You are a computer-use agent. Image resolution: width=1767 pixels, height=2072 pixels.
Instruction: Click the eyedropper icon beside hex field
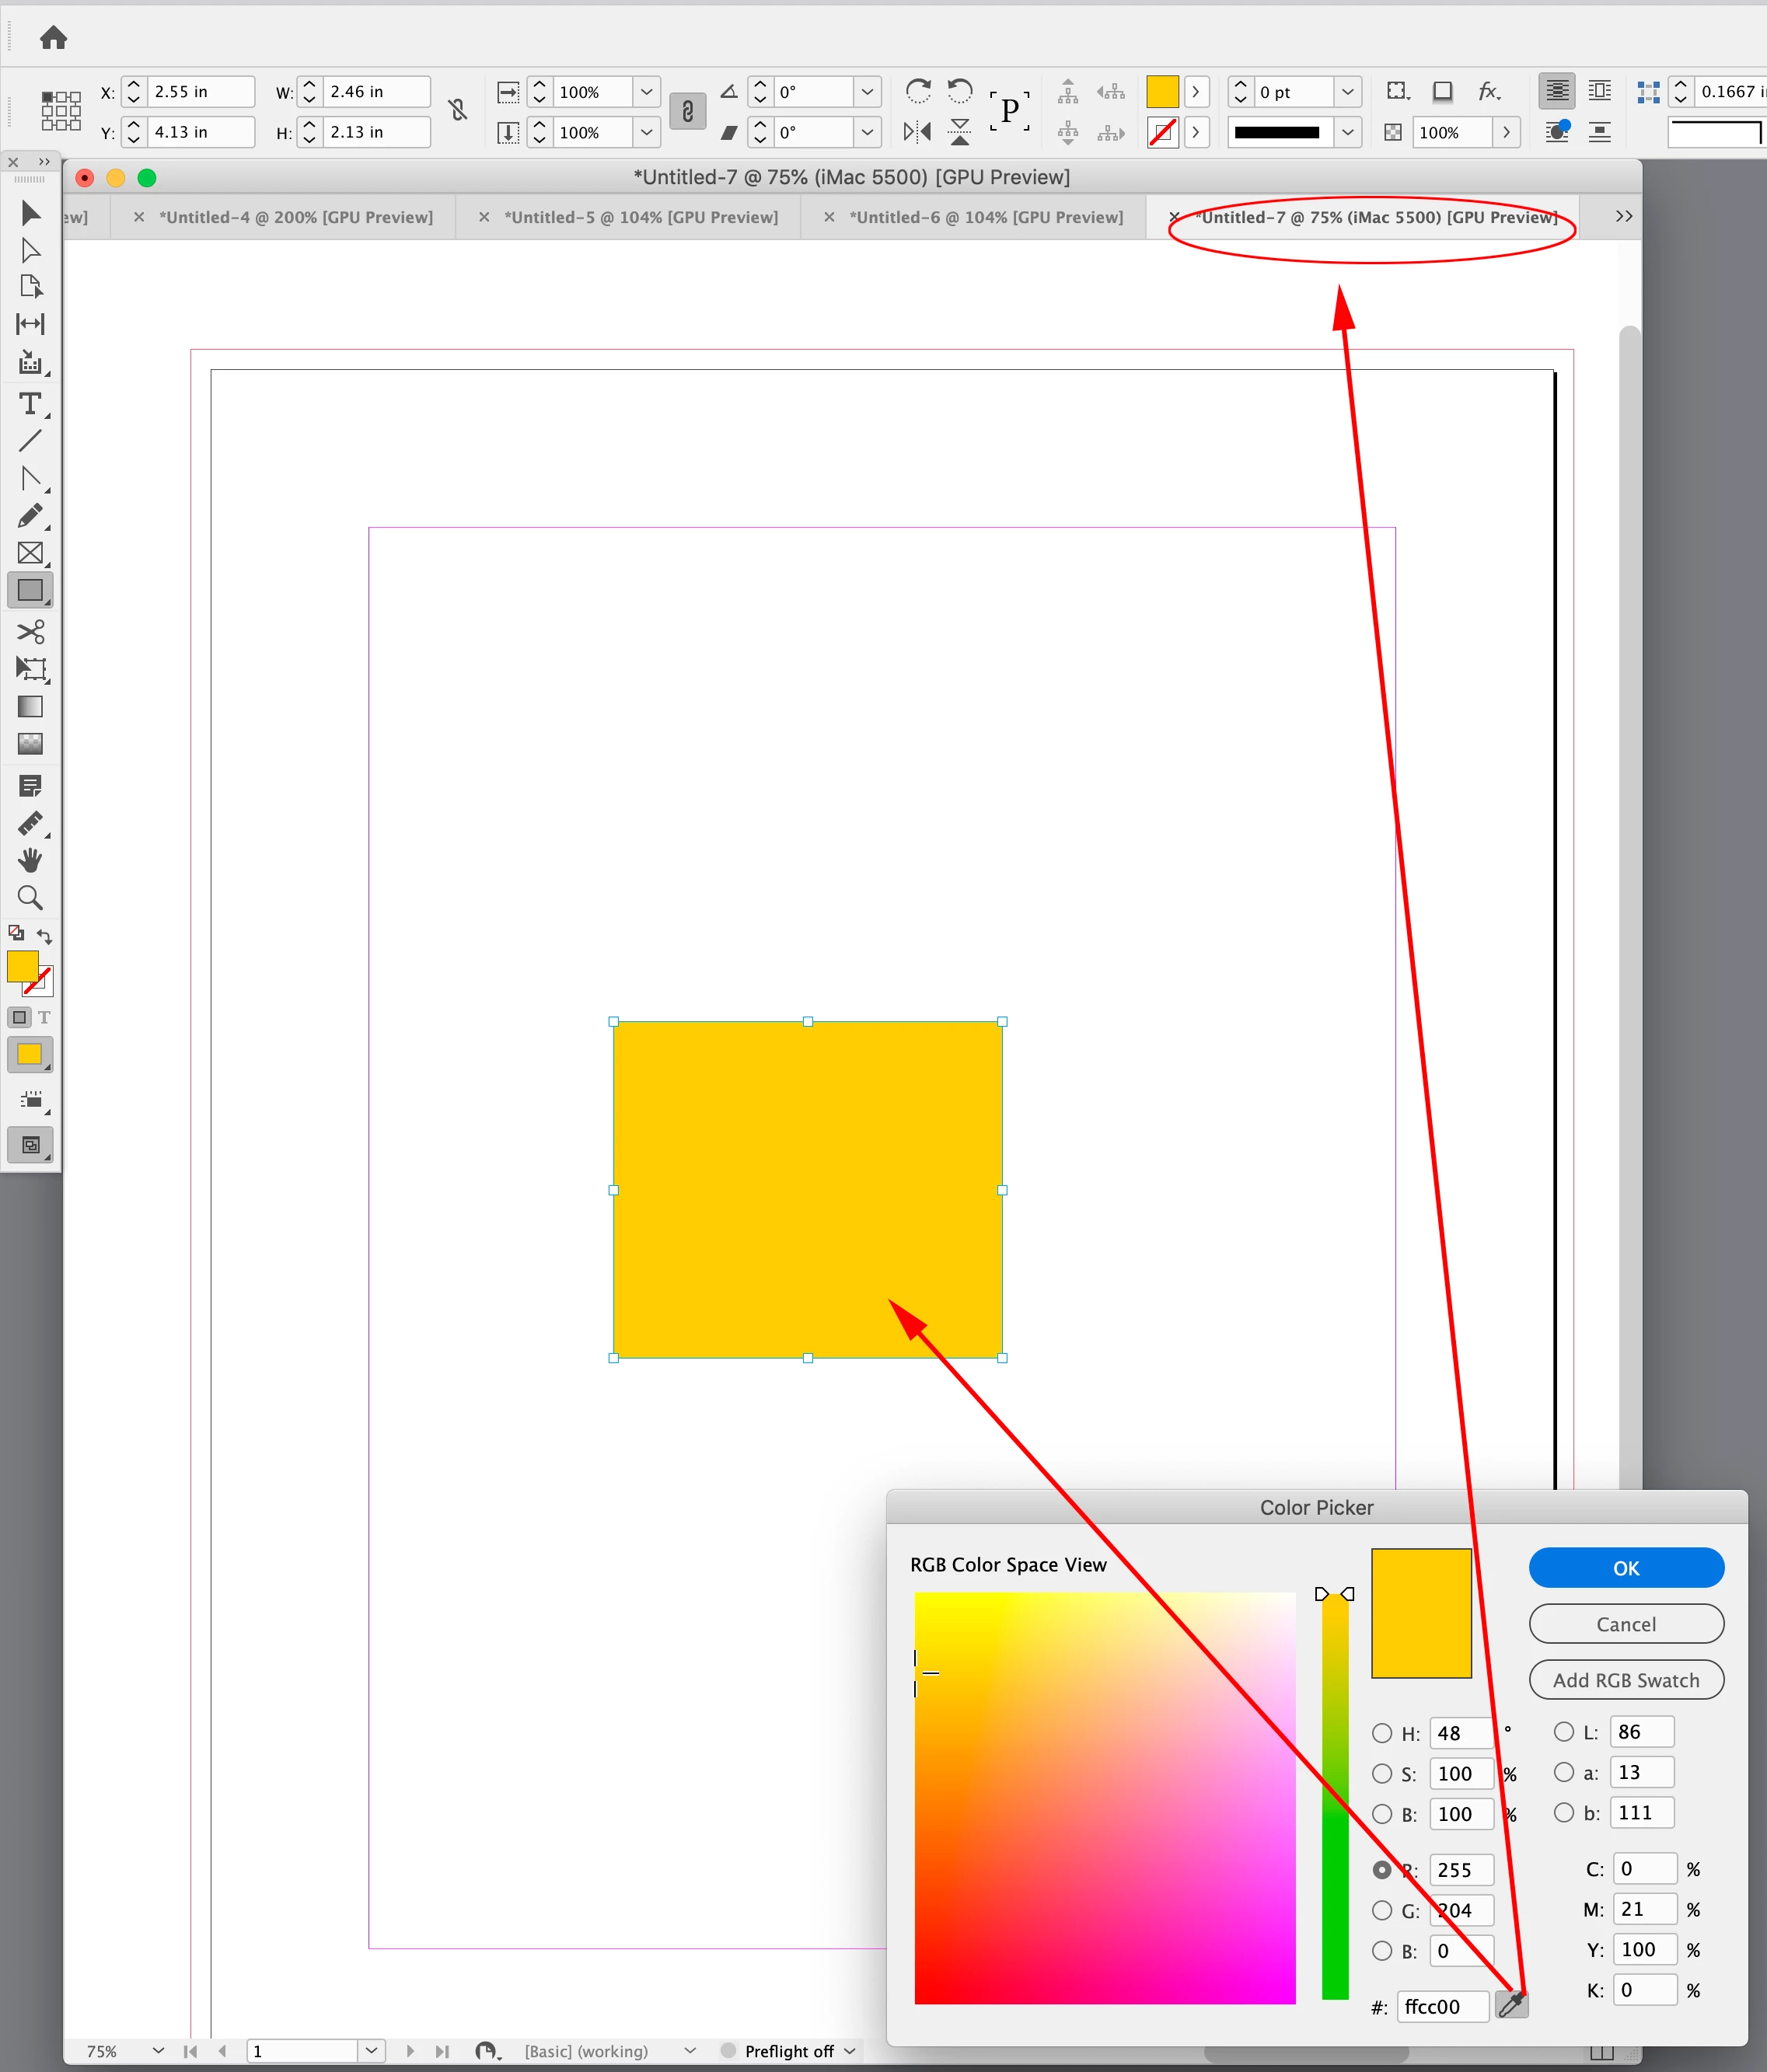tap(1511, 2004)
